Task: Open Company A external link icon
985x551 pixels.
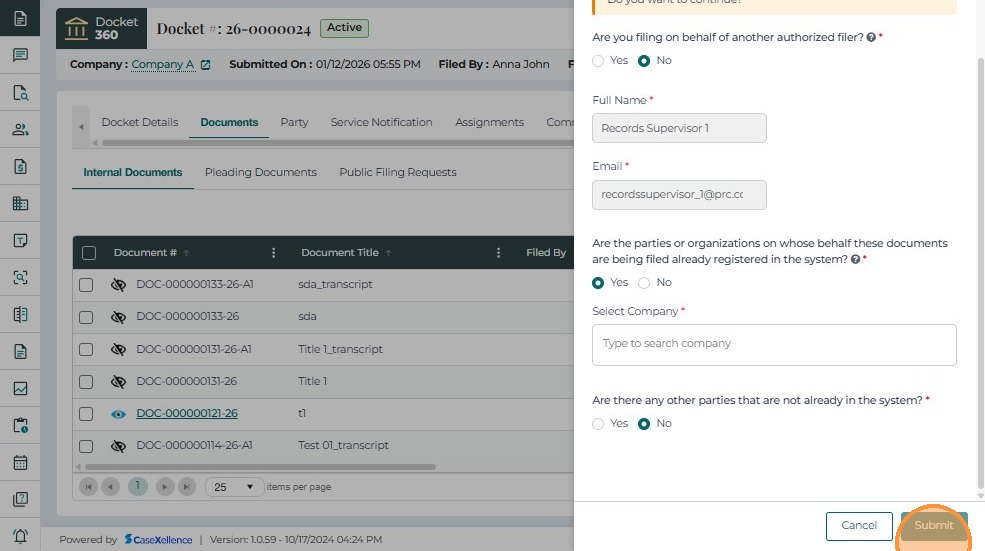Action: (206, 65)
